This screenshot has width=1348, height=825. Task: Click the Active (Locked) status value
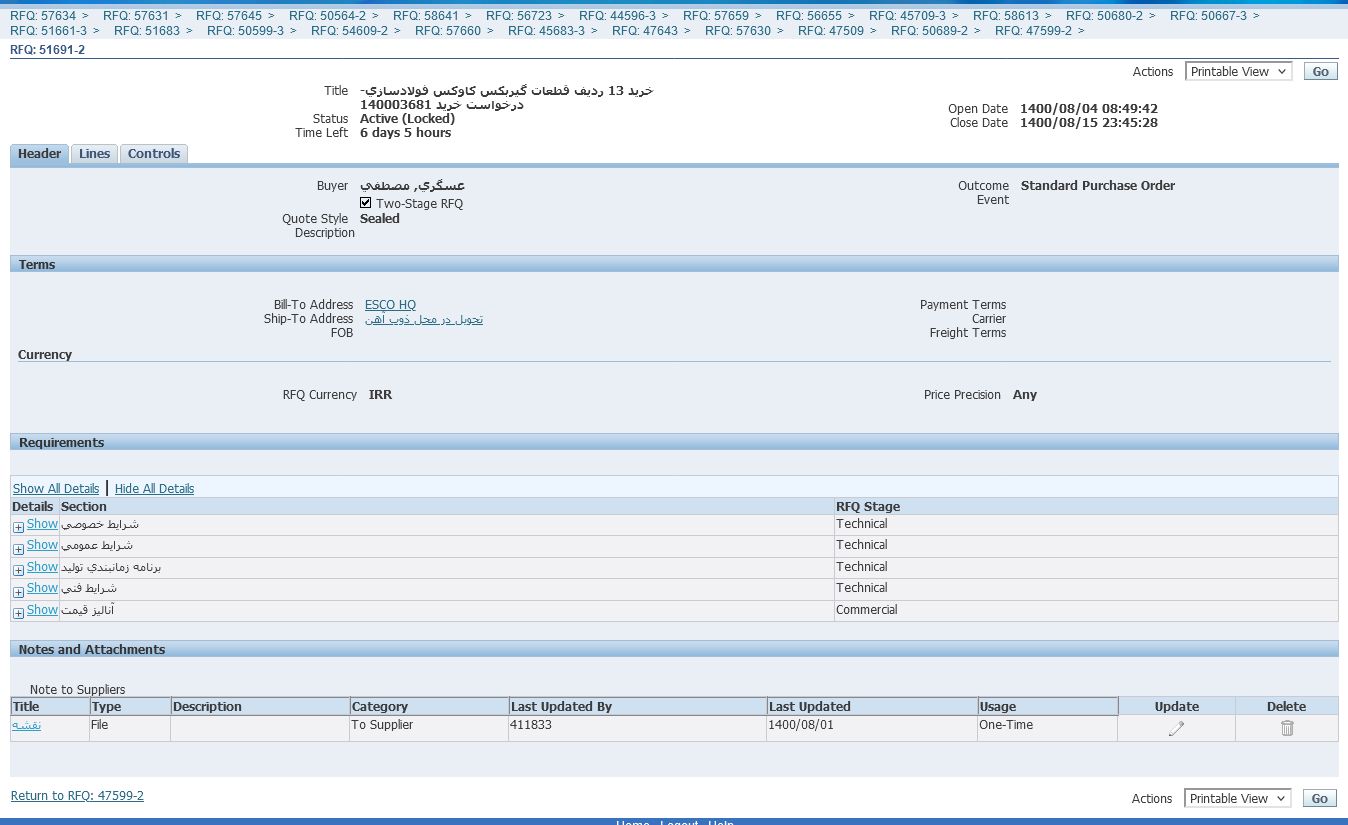(407, 119)
